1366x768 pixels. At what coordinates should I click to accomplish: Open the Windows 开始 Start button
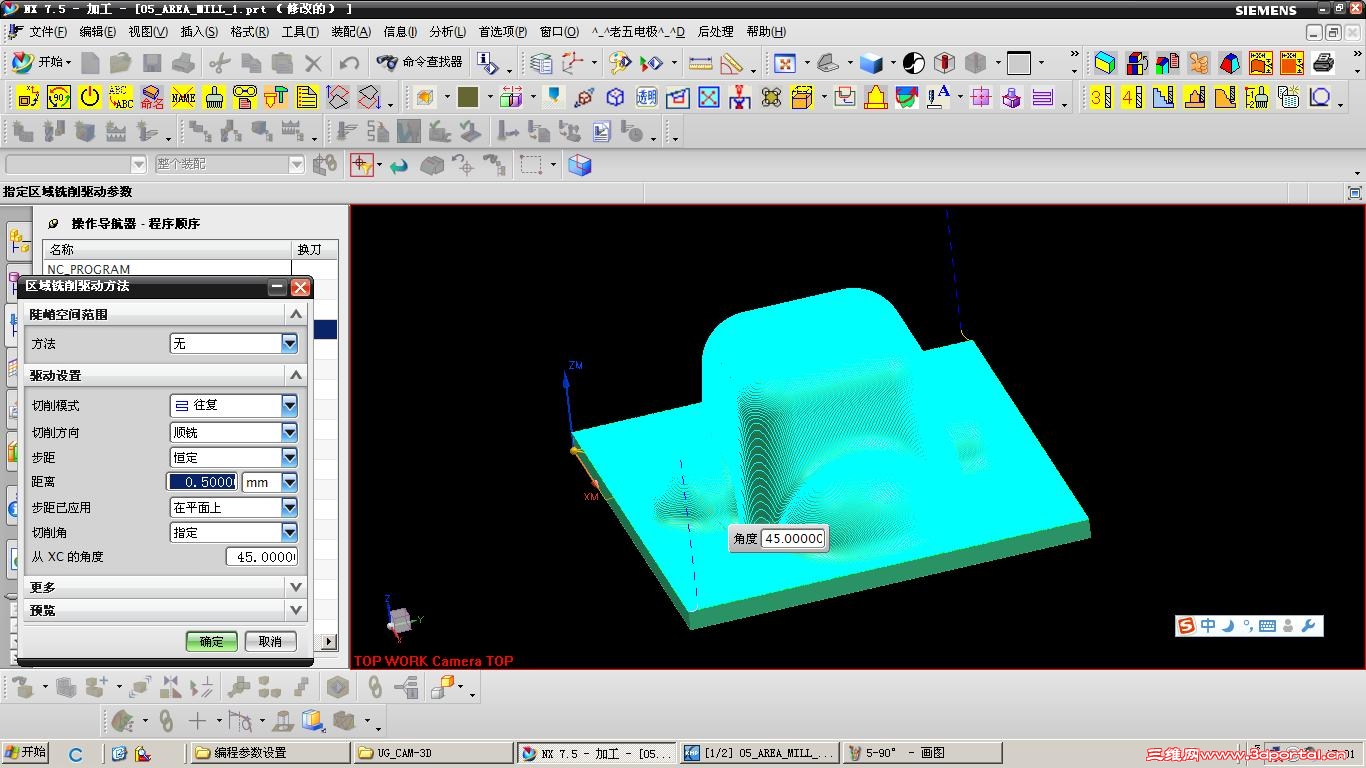pyautogui.click(x=26, y=753)
